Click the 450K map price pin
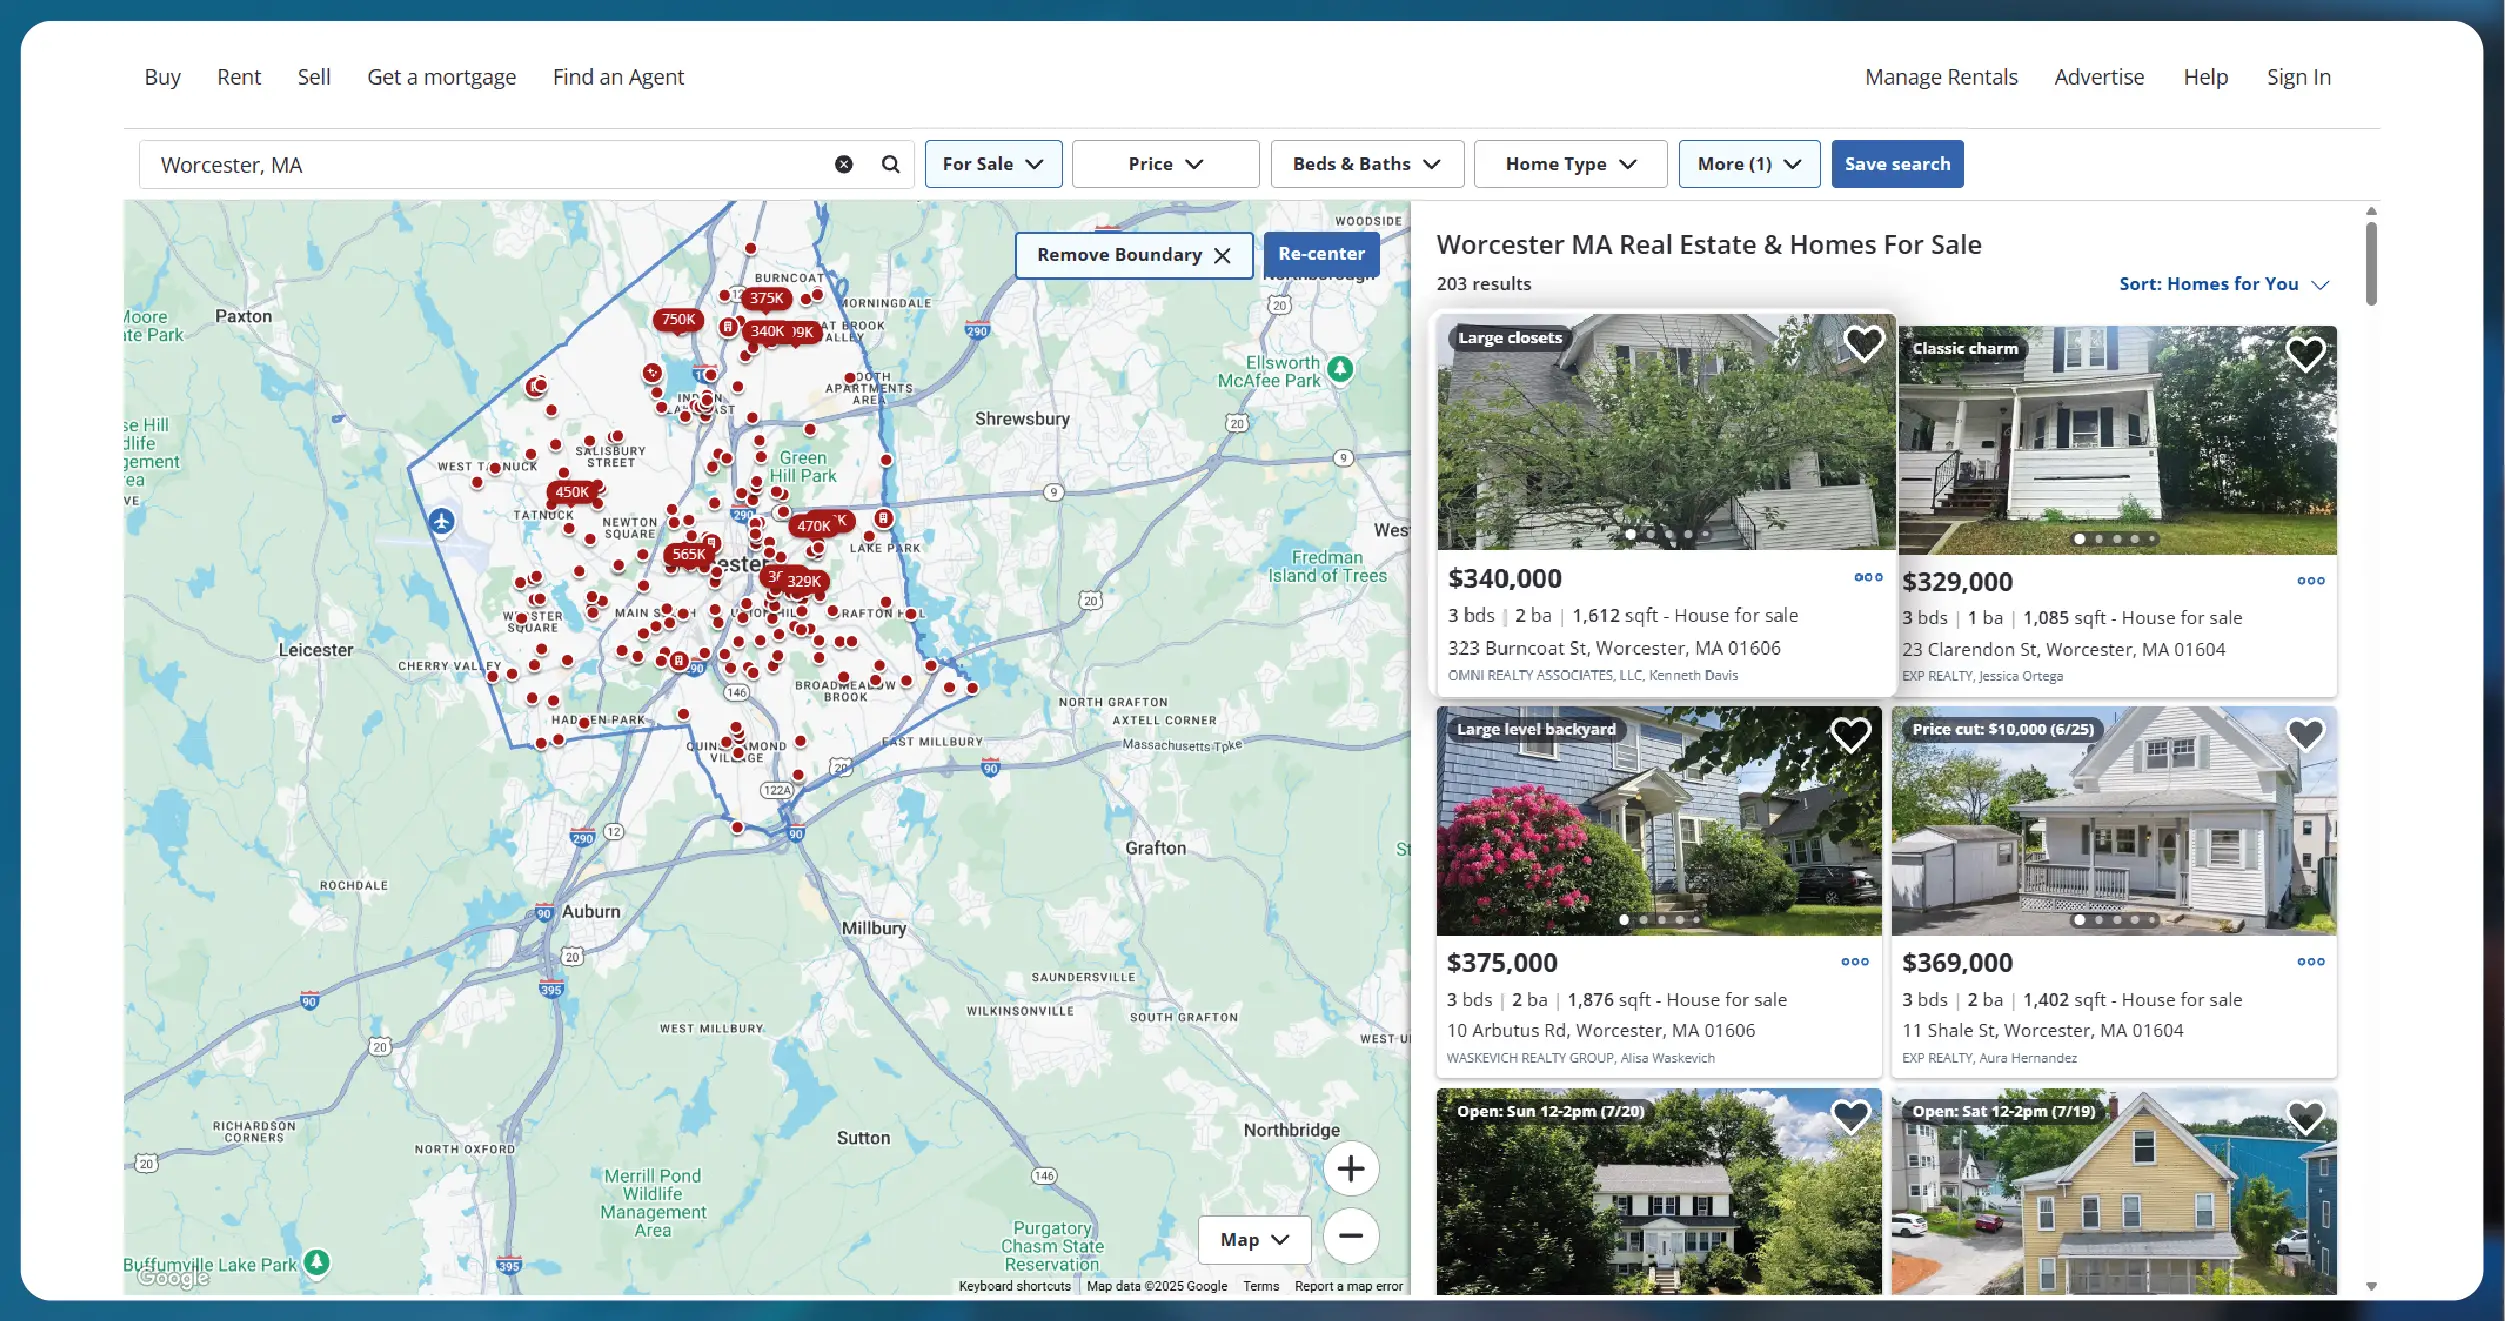This screenshot has height=1321, width=2505. tap(572, 492)
